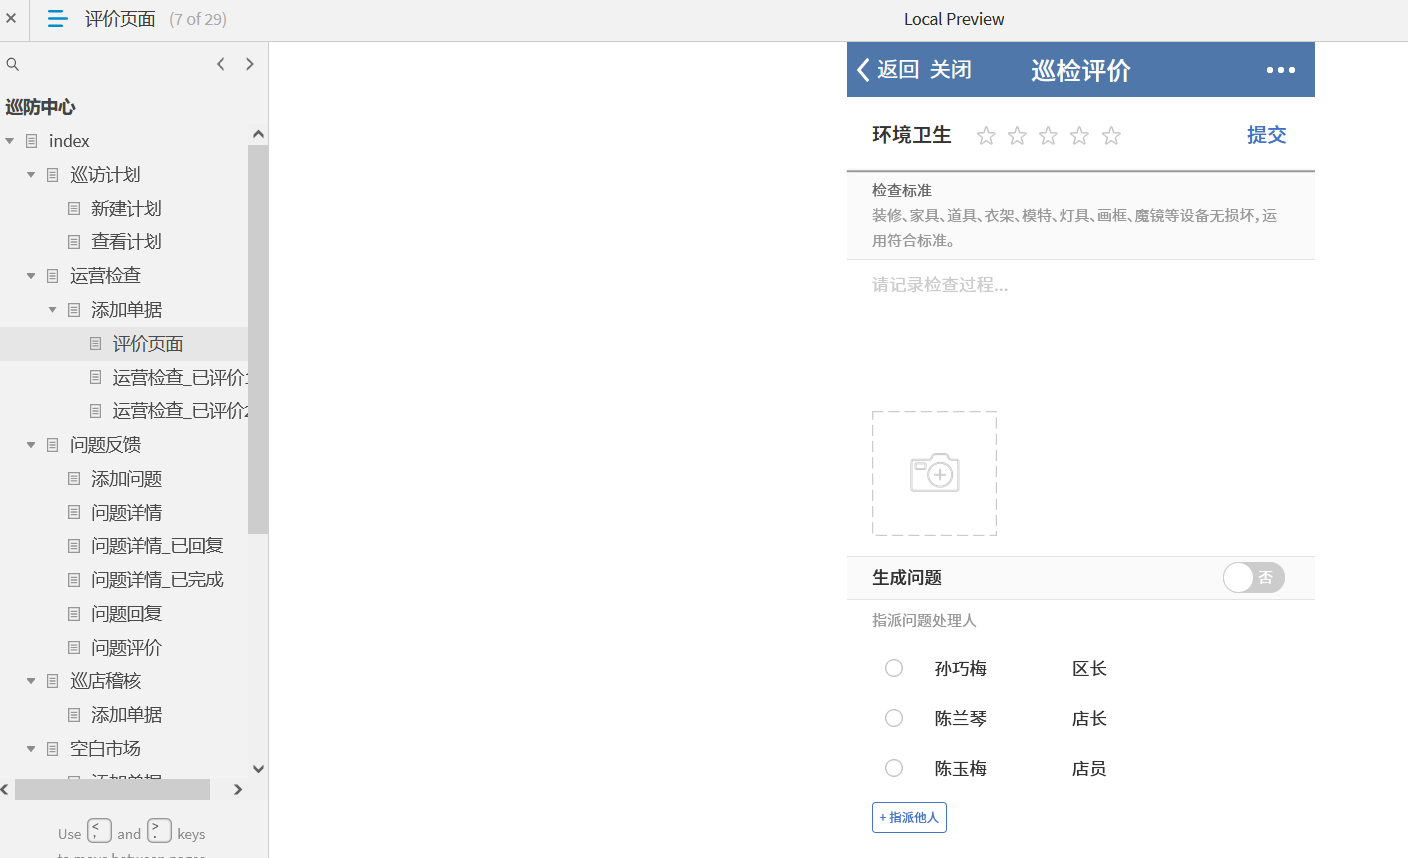Image resolution: width=1408 pixels, height=858 pixels.
Task: Collapse the 巡店稽核 tree node
Action: [x=31, y=681]
